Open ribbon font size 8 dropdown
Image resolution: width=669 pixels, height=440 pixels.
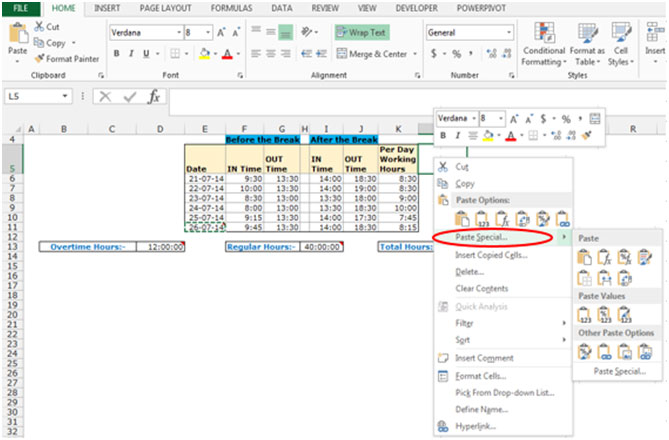(x=208, y=32)
